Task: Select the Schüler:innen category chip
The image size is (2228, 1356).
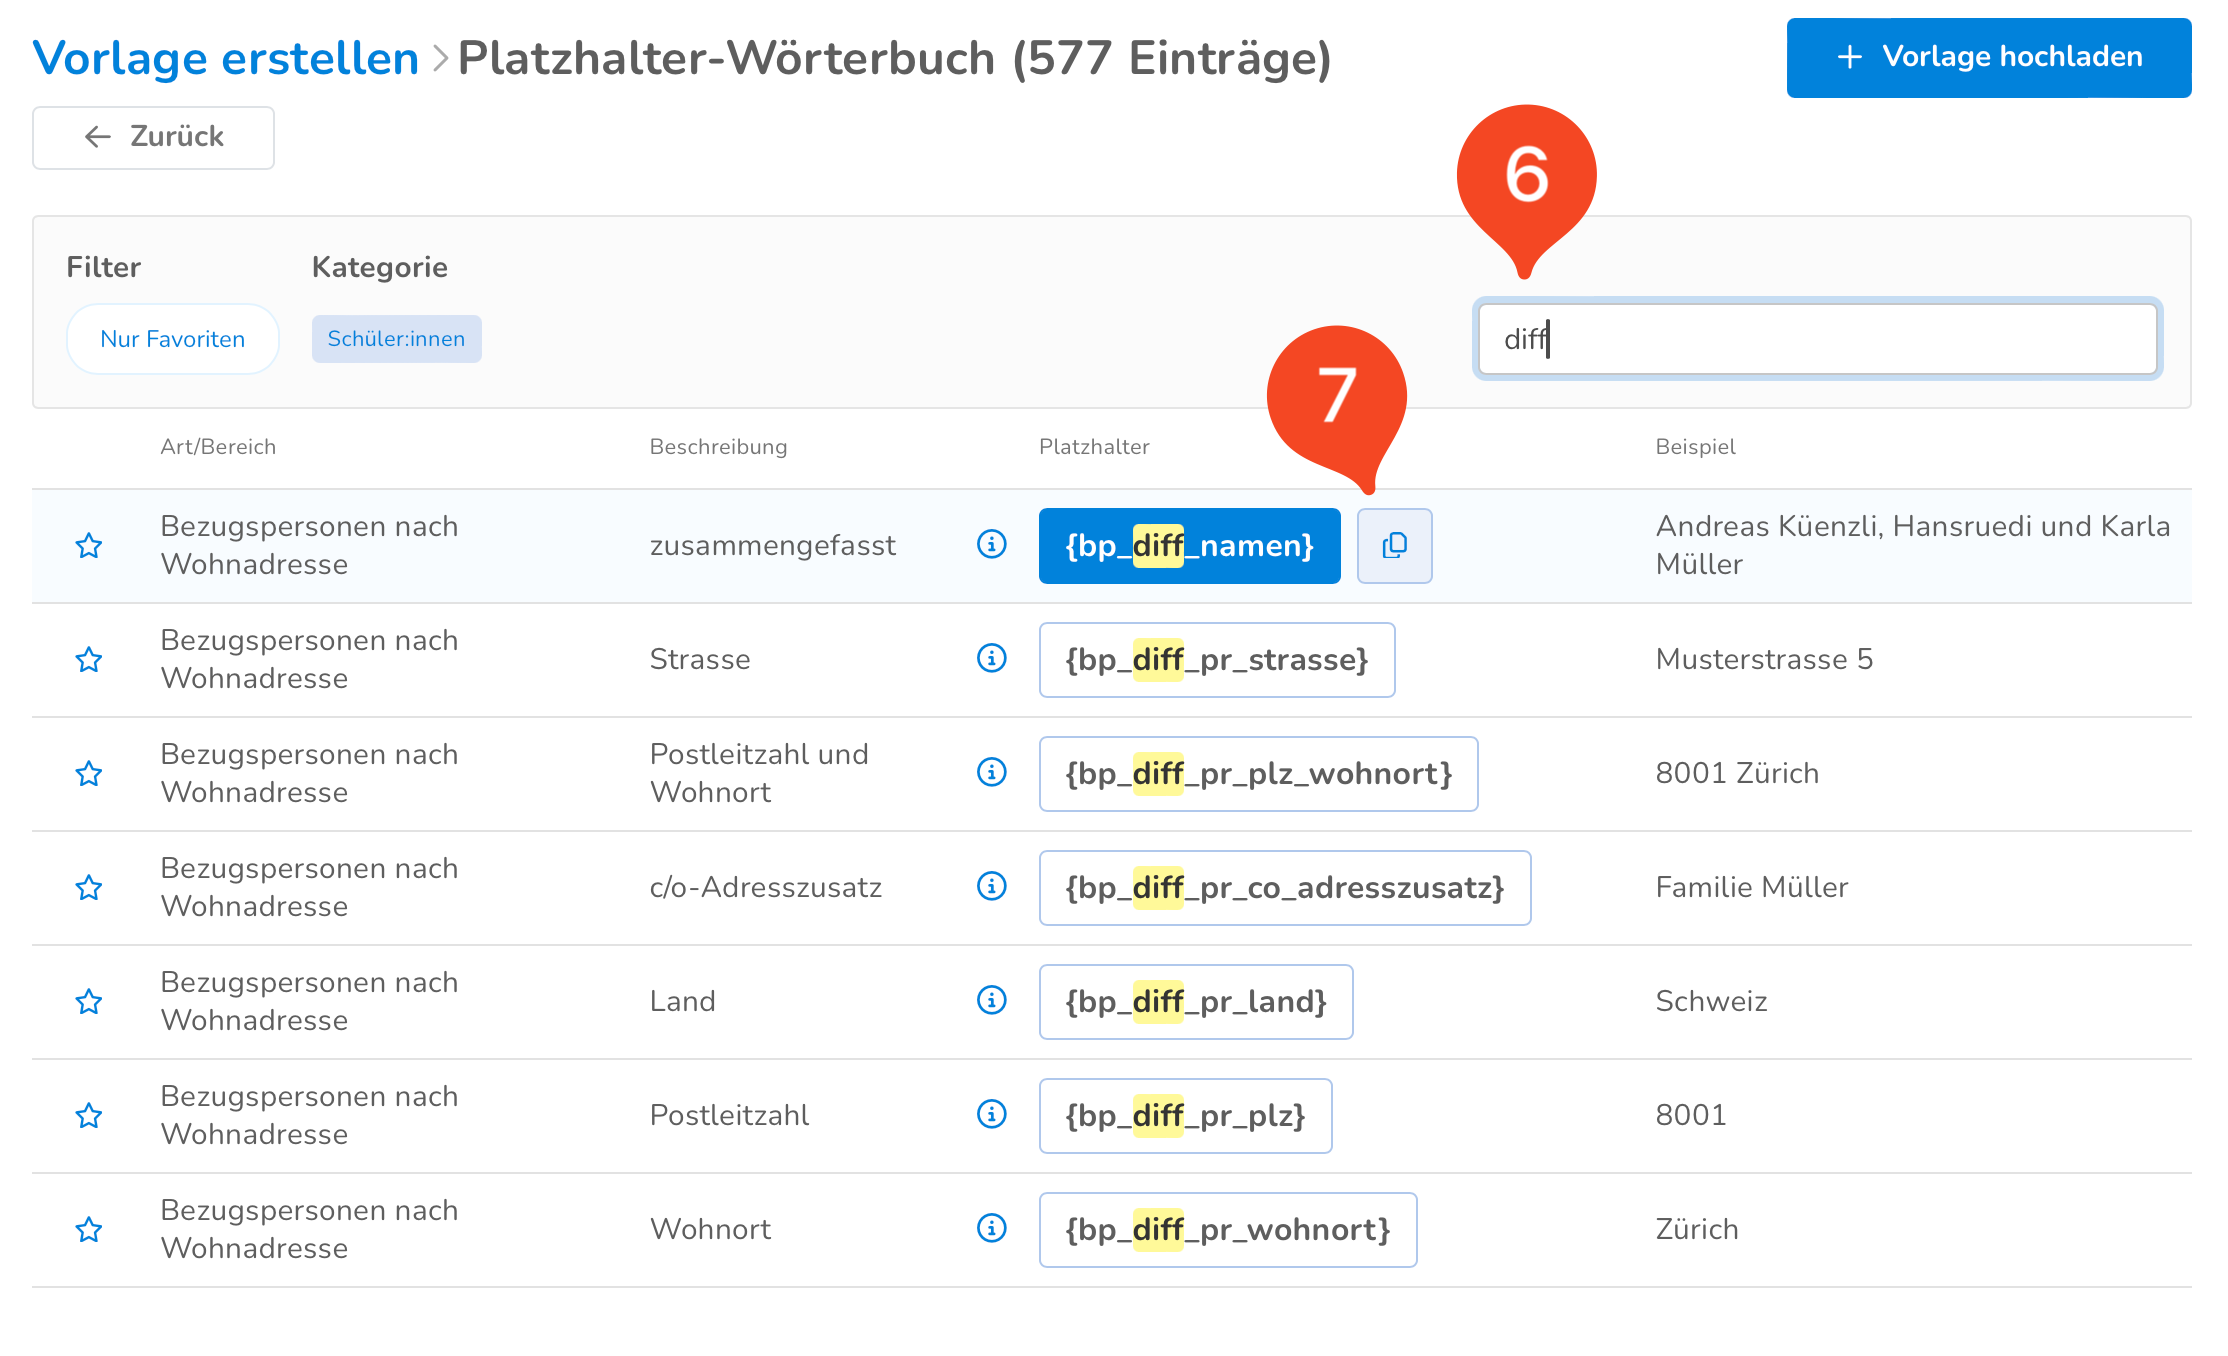Action: tap(396, 339)
